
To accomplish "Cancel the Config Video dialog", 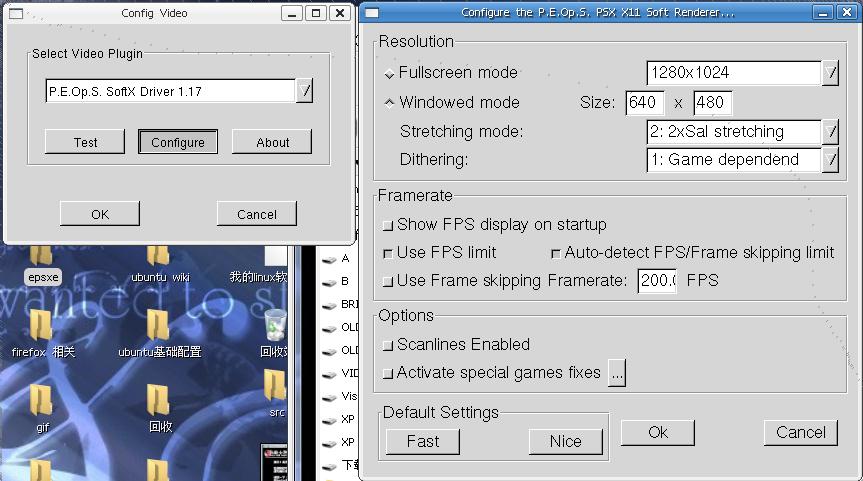I will point(256,214).
